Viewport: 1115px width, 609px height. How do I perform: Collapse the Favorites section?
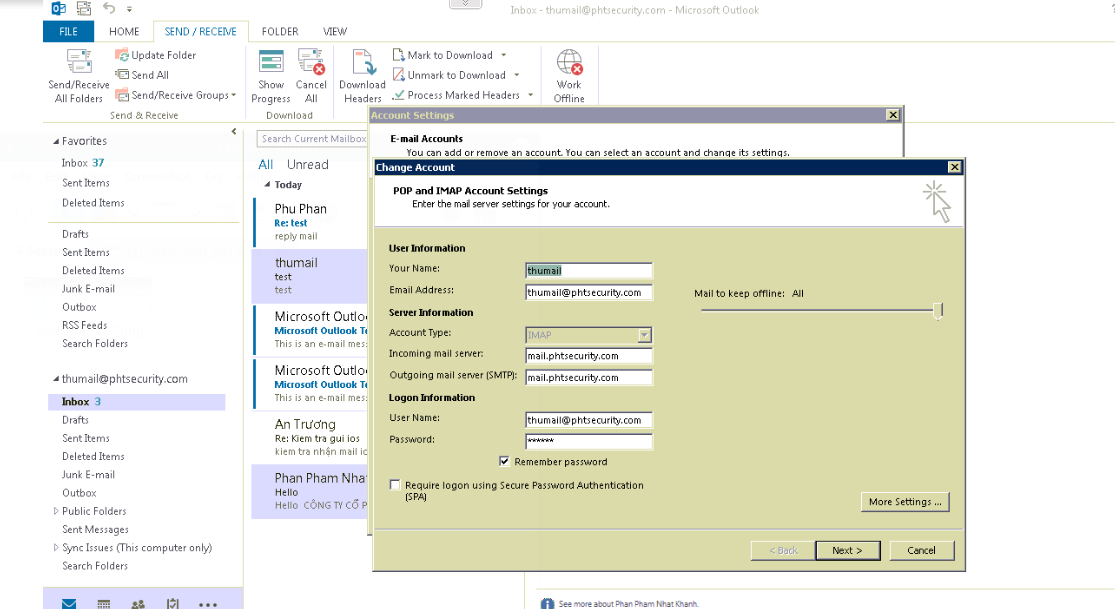[x=56, y=142]
